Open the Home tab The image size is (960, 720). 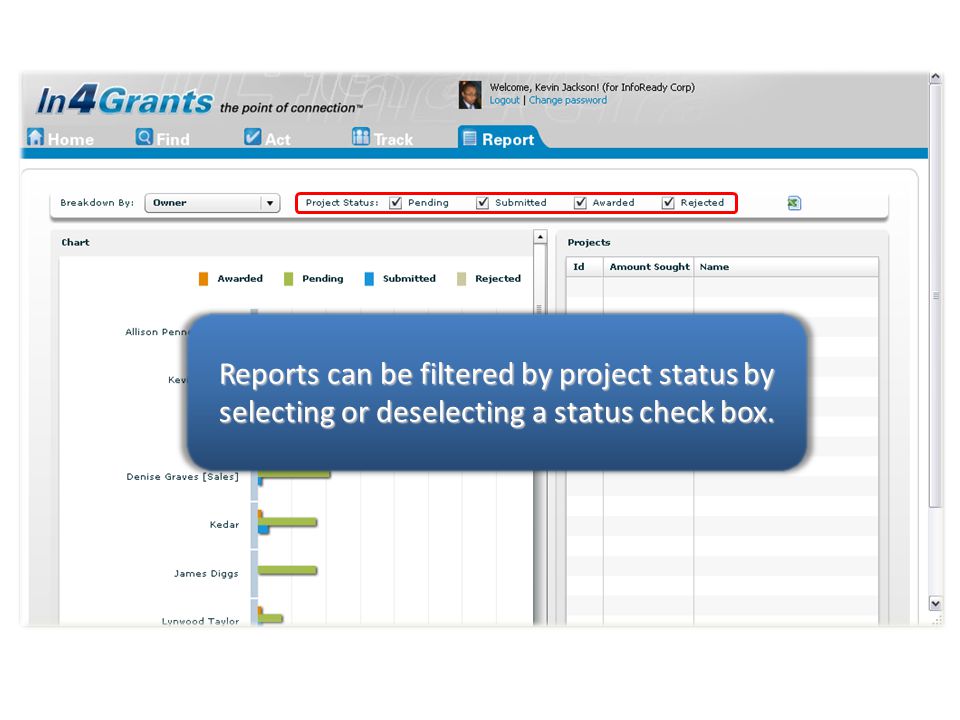click(x=61, y=138)
